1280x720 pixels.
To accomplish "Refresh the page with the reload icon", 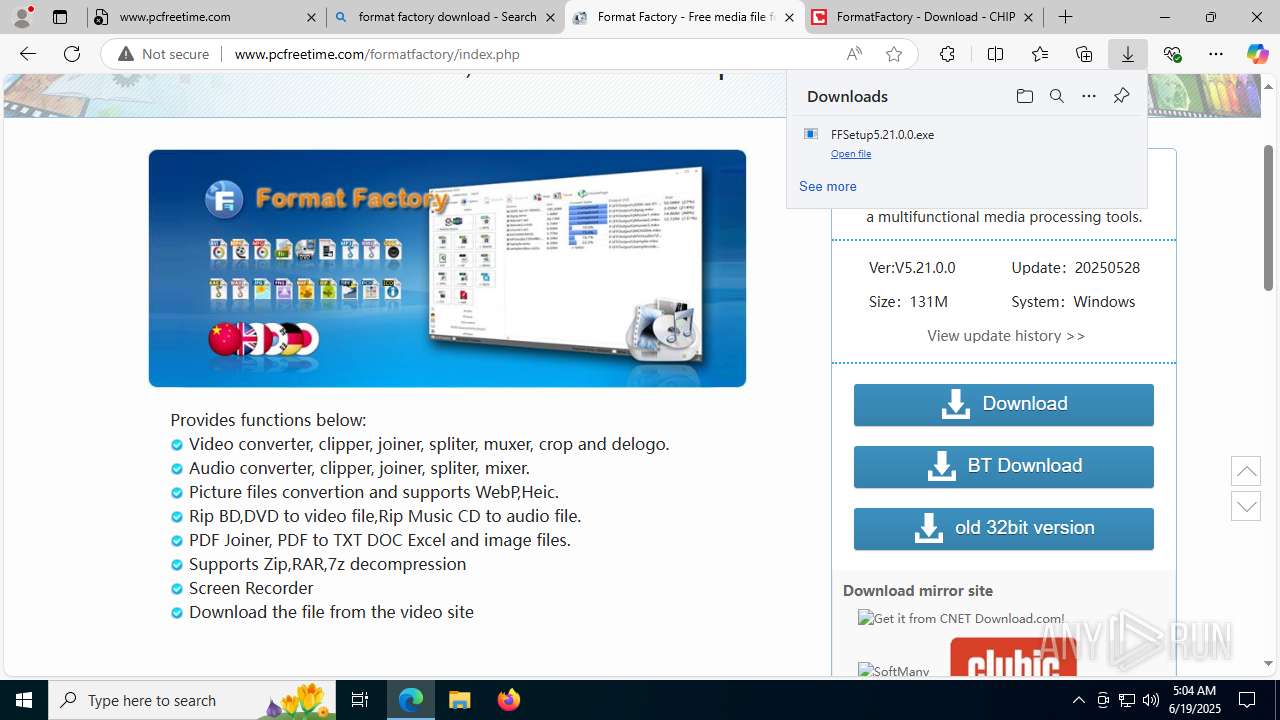I will click(x=72, y=54).
